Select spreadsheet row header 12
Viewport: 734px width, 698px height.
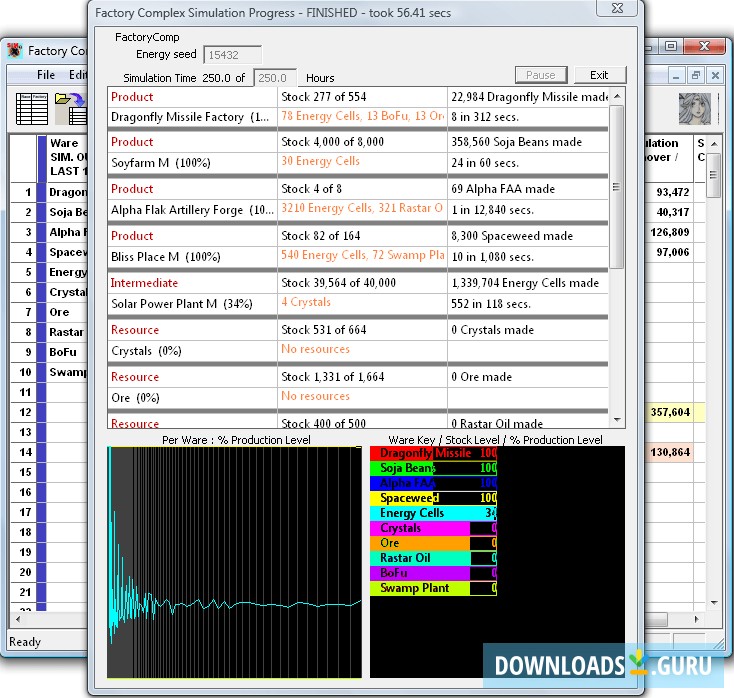coord(24,412)
